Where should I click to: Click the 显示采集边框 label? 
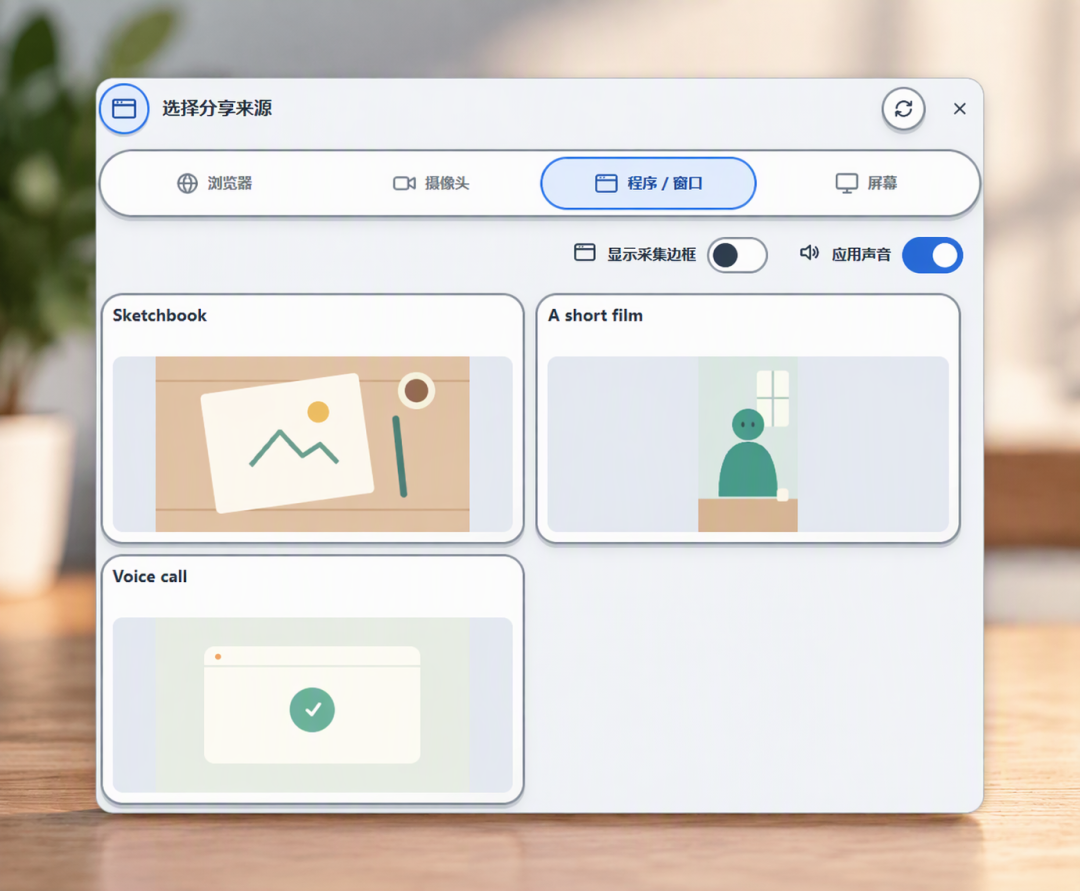652,255
